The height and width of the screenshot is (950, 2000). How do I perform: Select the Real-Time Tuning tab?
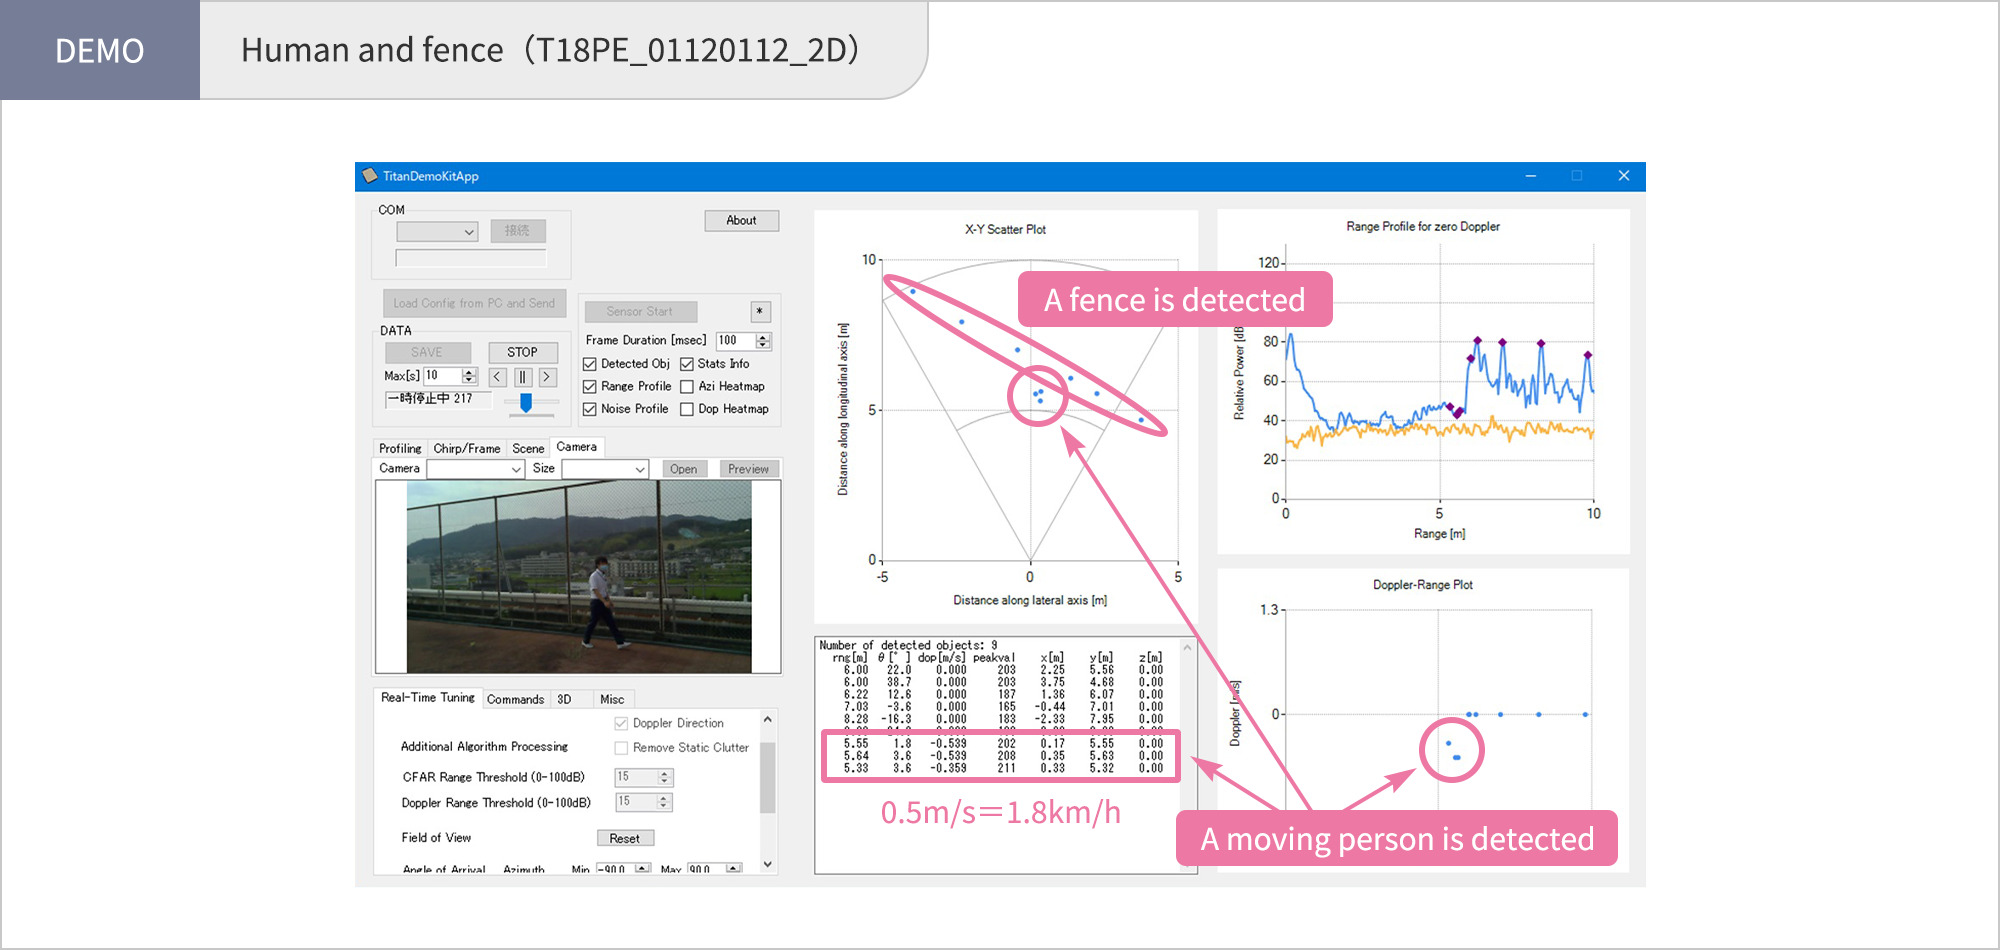tap(428, 698)
